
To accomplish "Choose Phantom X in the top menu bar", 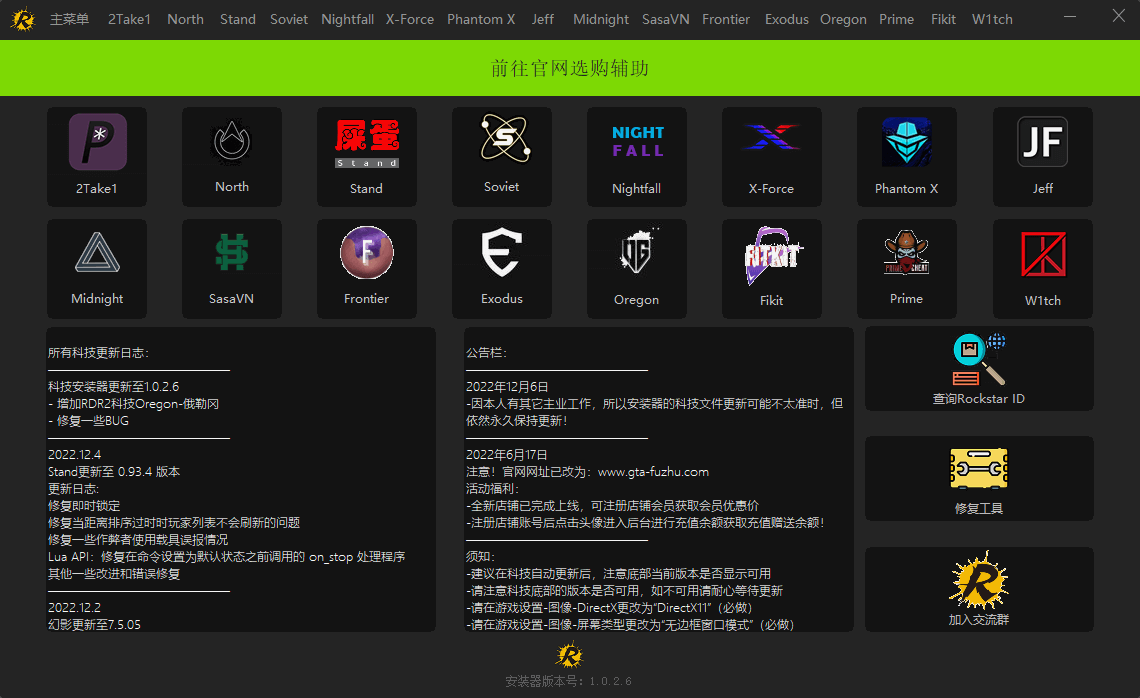I will pyautogui.click(x=481, y=20).
